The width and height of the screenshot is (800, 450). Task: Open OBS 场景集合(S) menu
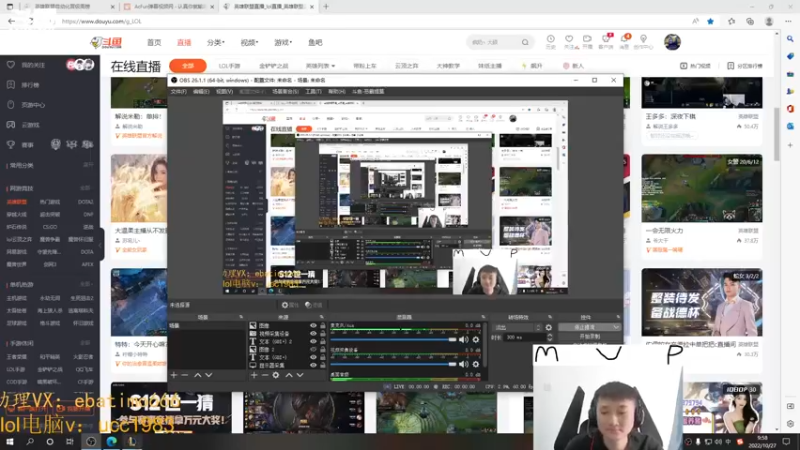pos(285,92)
